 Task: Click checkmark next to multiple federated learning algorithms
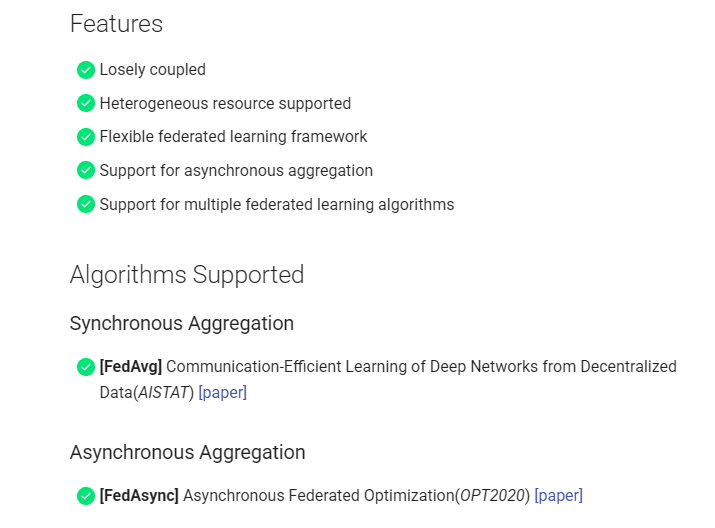(86, 205)
